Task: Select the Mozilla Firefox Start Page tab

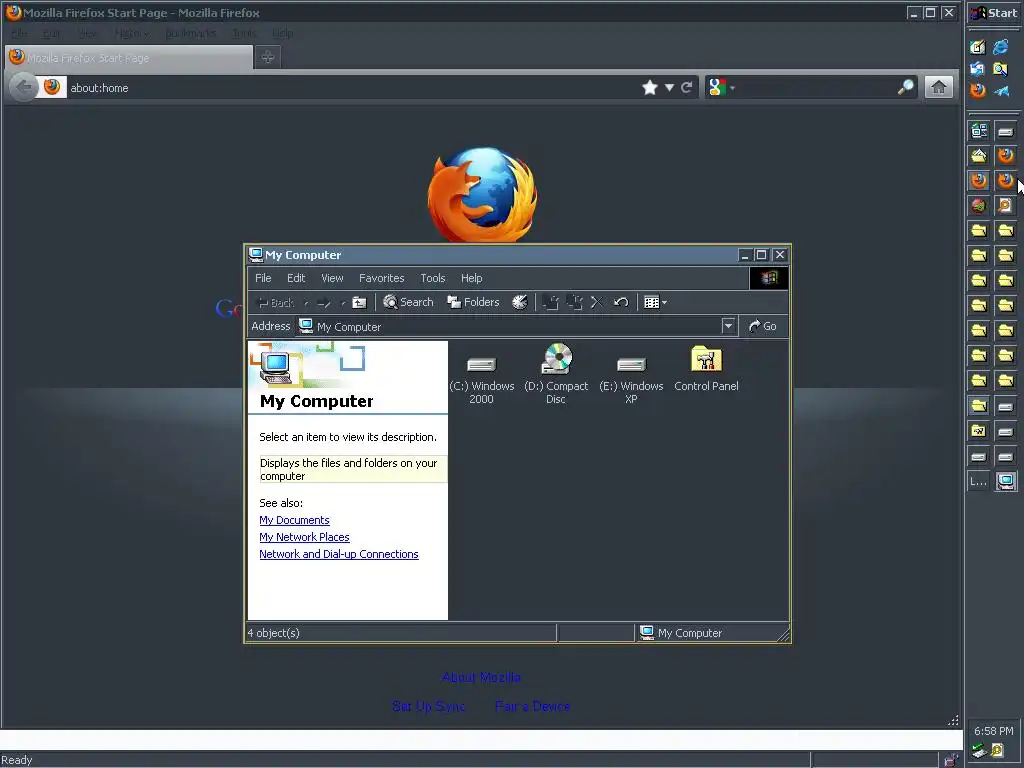Action: tap(129, 57)
